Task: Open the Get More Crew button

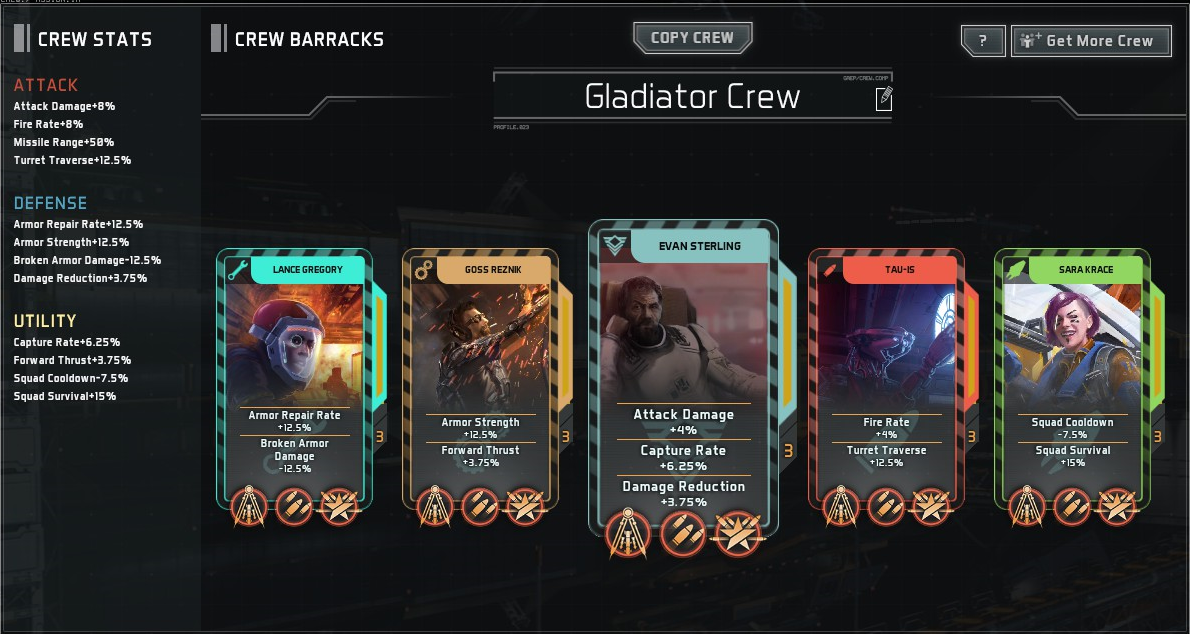Action: (x=1091, y=41)
